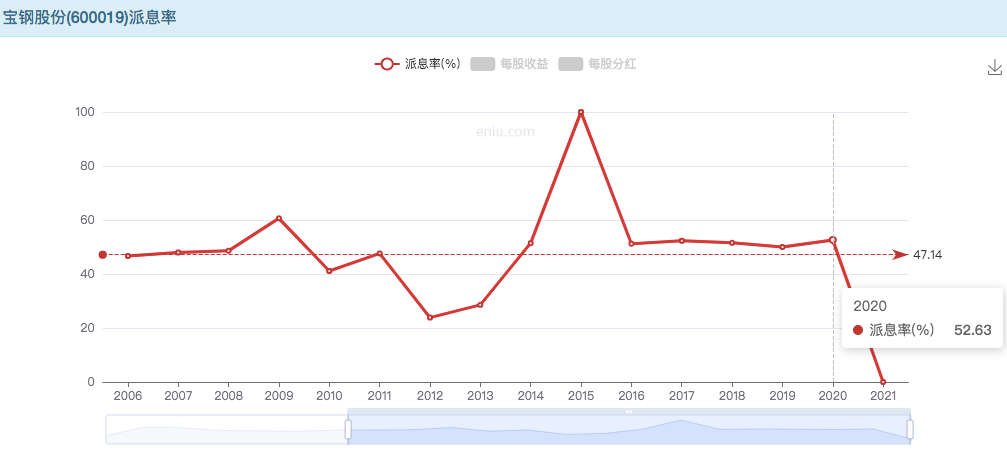This screenshot has width=1007, height=464.
Task: Click the unselected left area of zoom bar
Action: (x=225, y=430)
